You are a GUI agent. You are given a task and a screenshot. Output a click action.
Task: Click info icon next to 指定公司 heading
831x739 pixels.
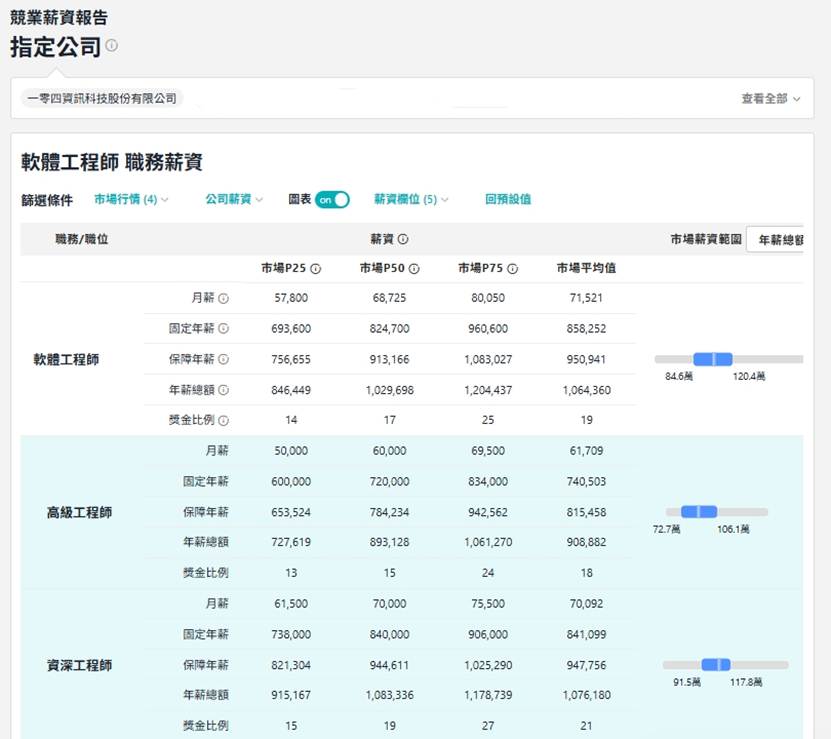click(x=112, y=46)
